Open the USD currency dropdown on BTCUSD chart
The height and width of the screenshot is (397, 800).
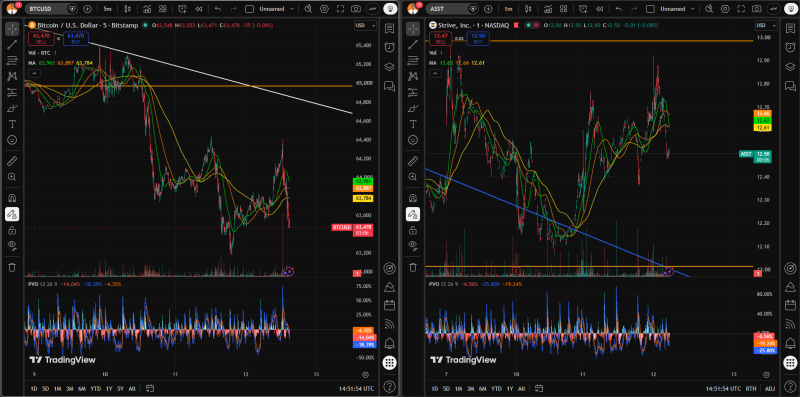point(365,26)
